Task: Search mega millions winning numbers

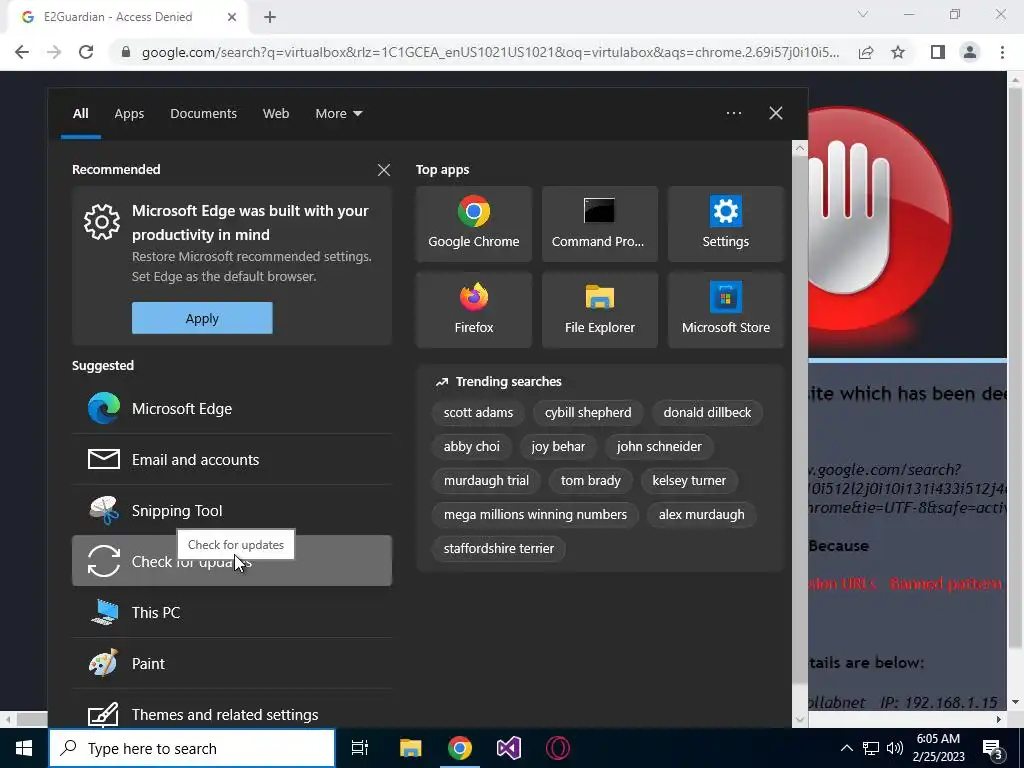Action: coord(535,515)
